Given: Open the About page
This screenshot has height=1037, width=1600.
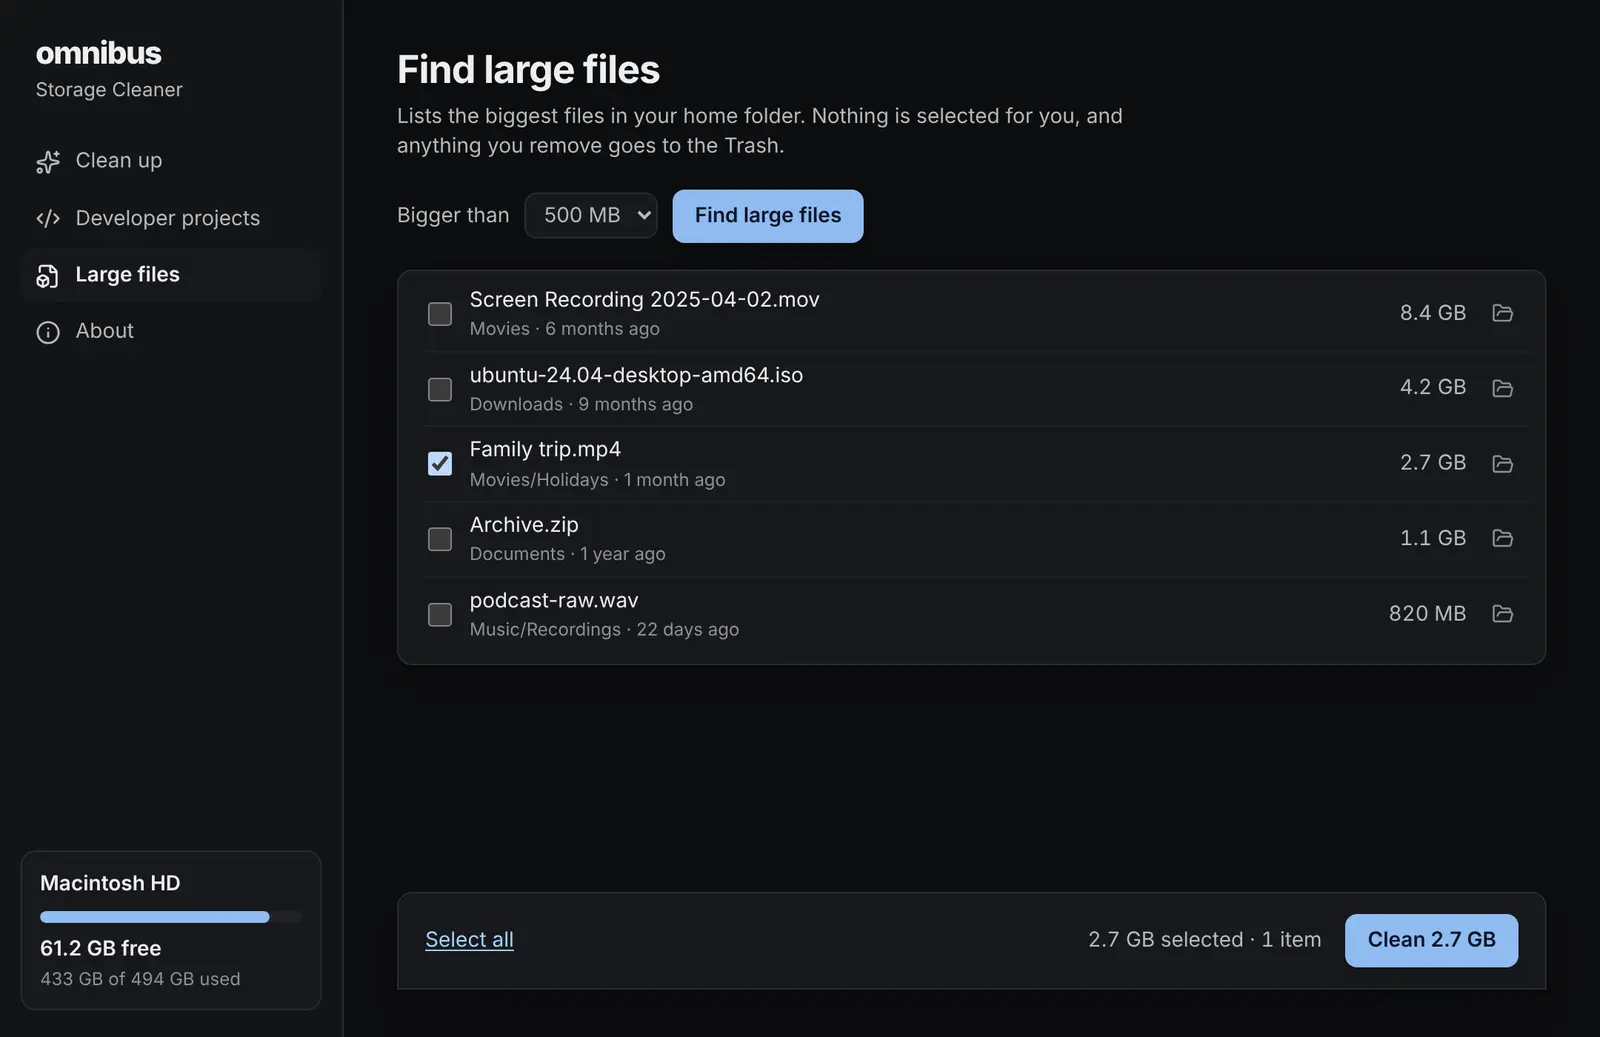Looking at the screenshot, I should point(170,331).
